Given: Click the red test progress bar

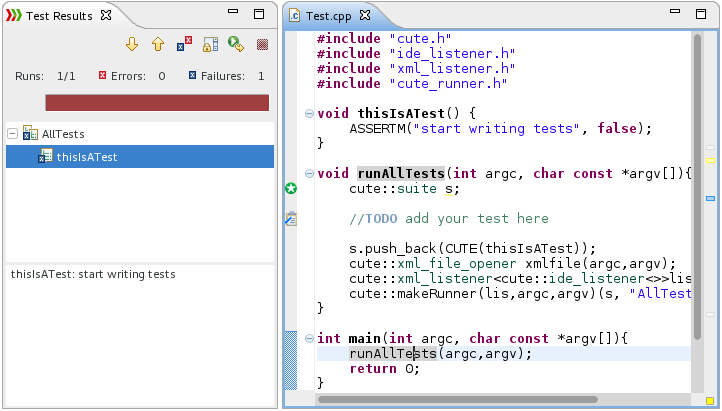Looking at the screenshot, I should 157,103.
